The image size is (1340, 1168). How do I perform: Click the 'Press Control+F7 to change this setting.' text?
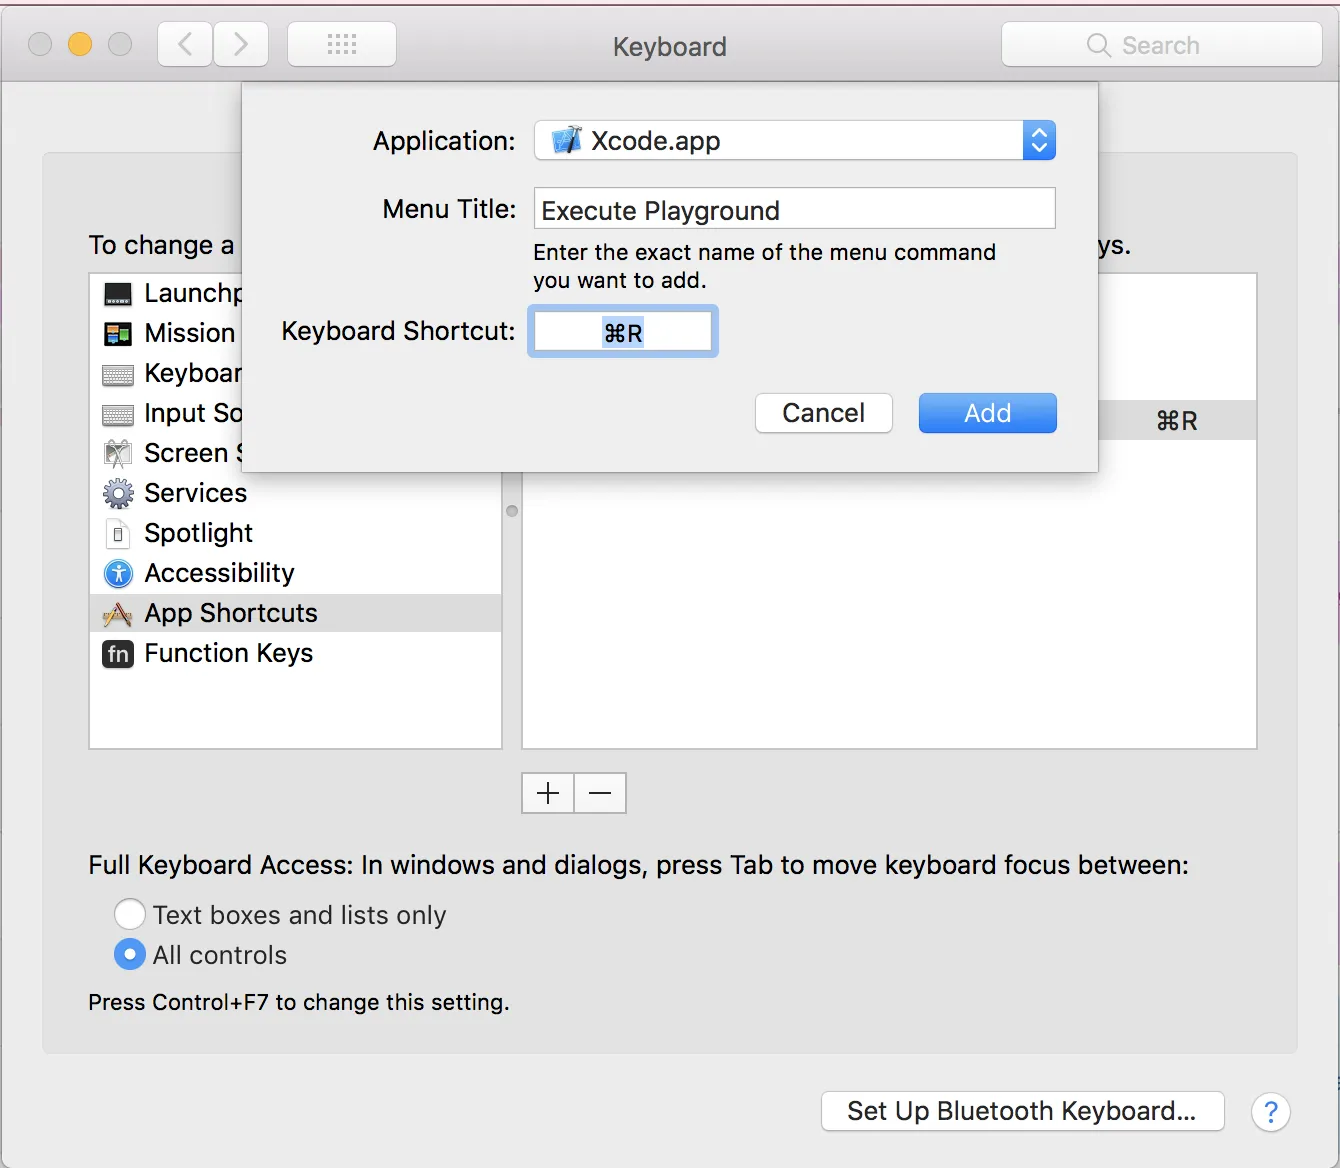point(299,1003)
